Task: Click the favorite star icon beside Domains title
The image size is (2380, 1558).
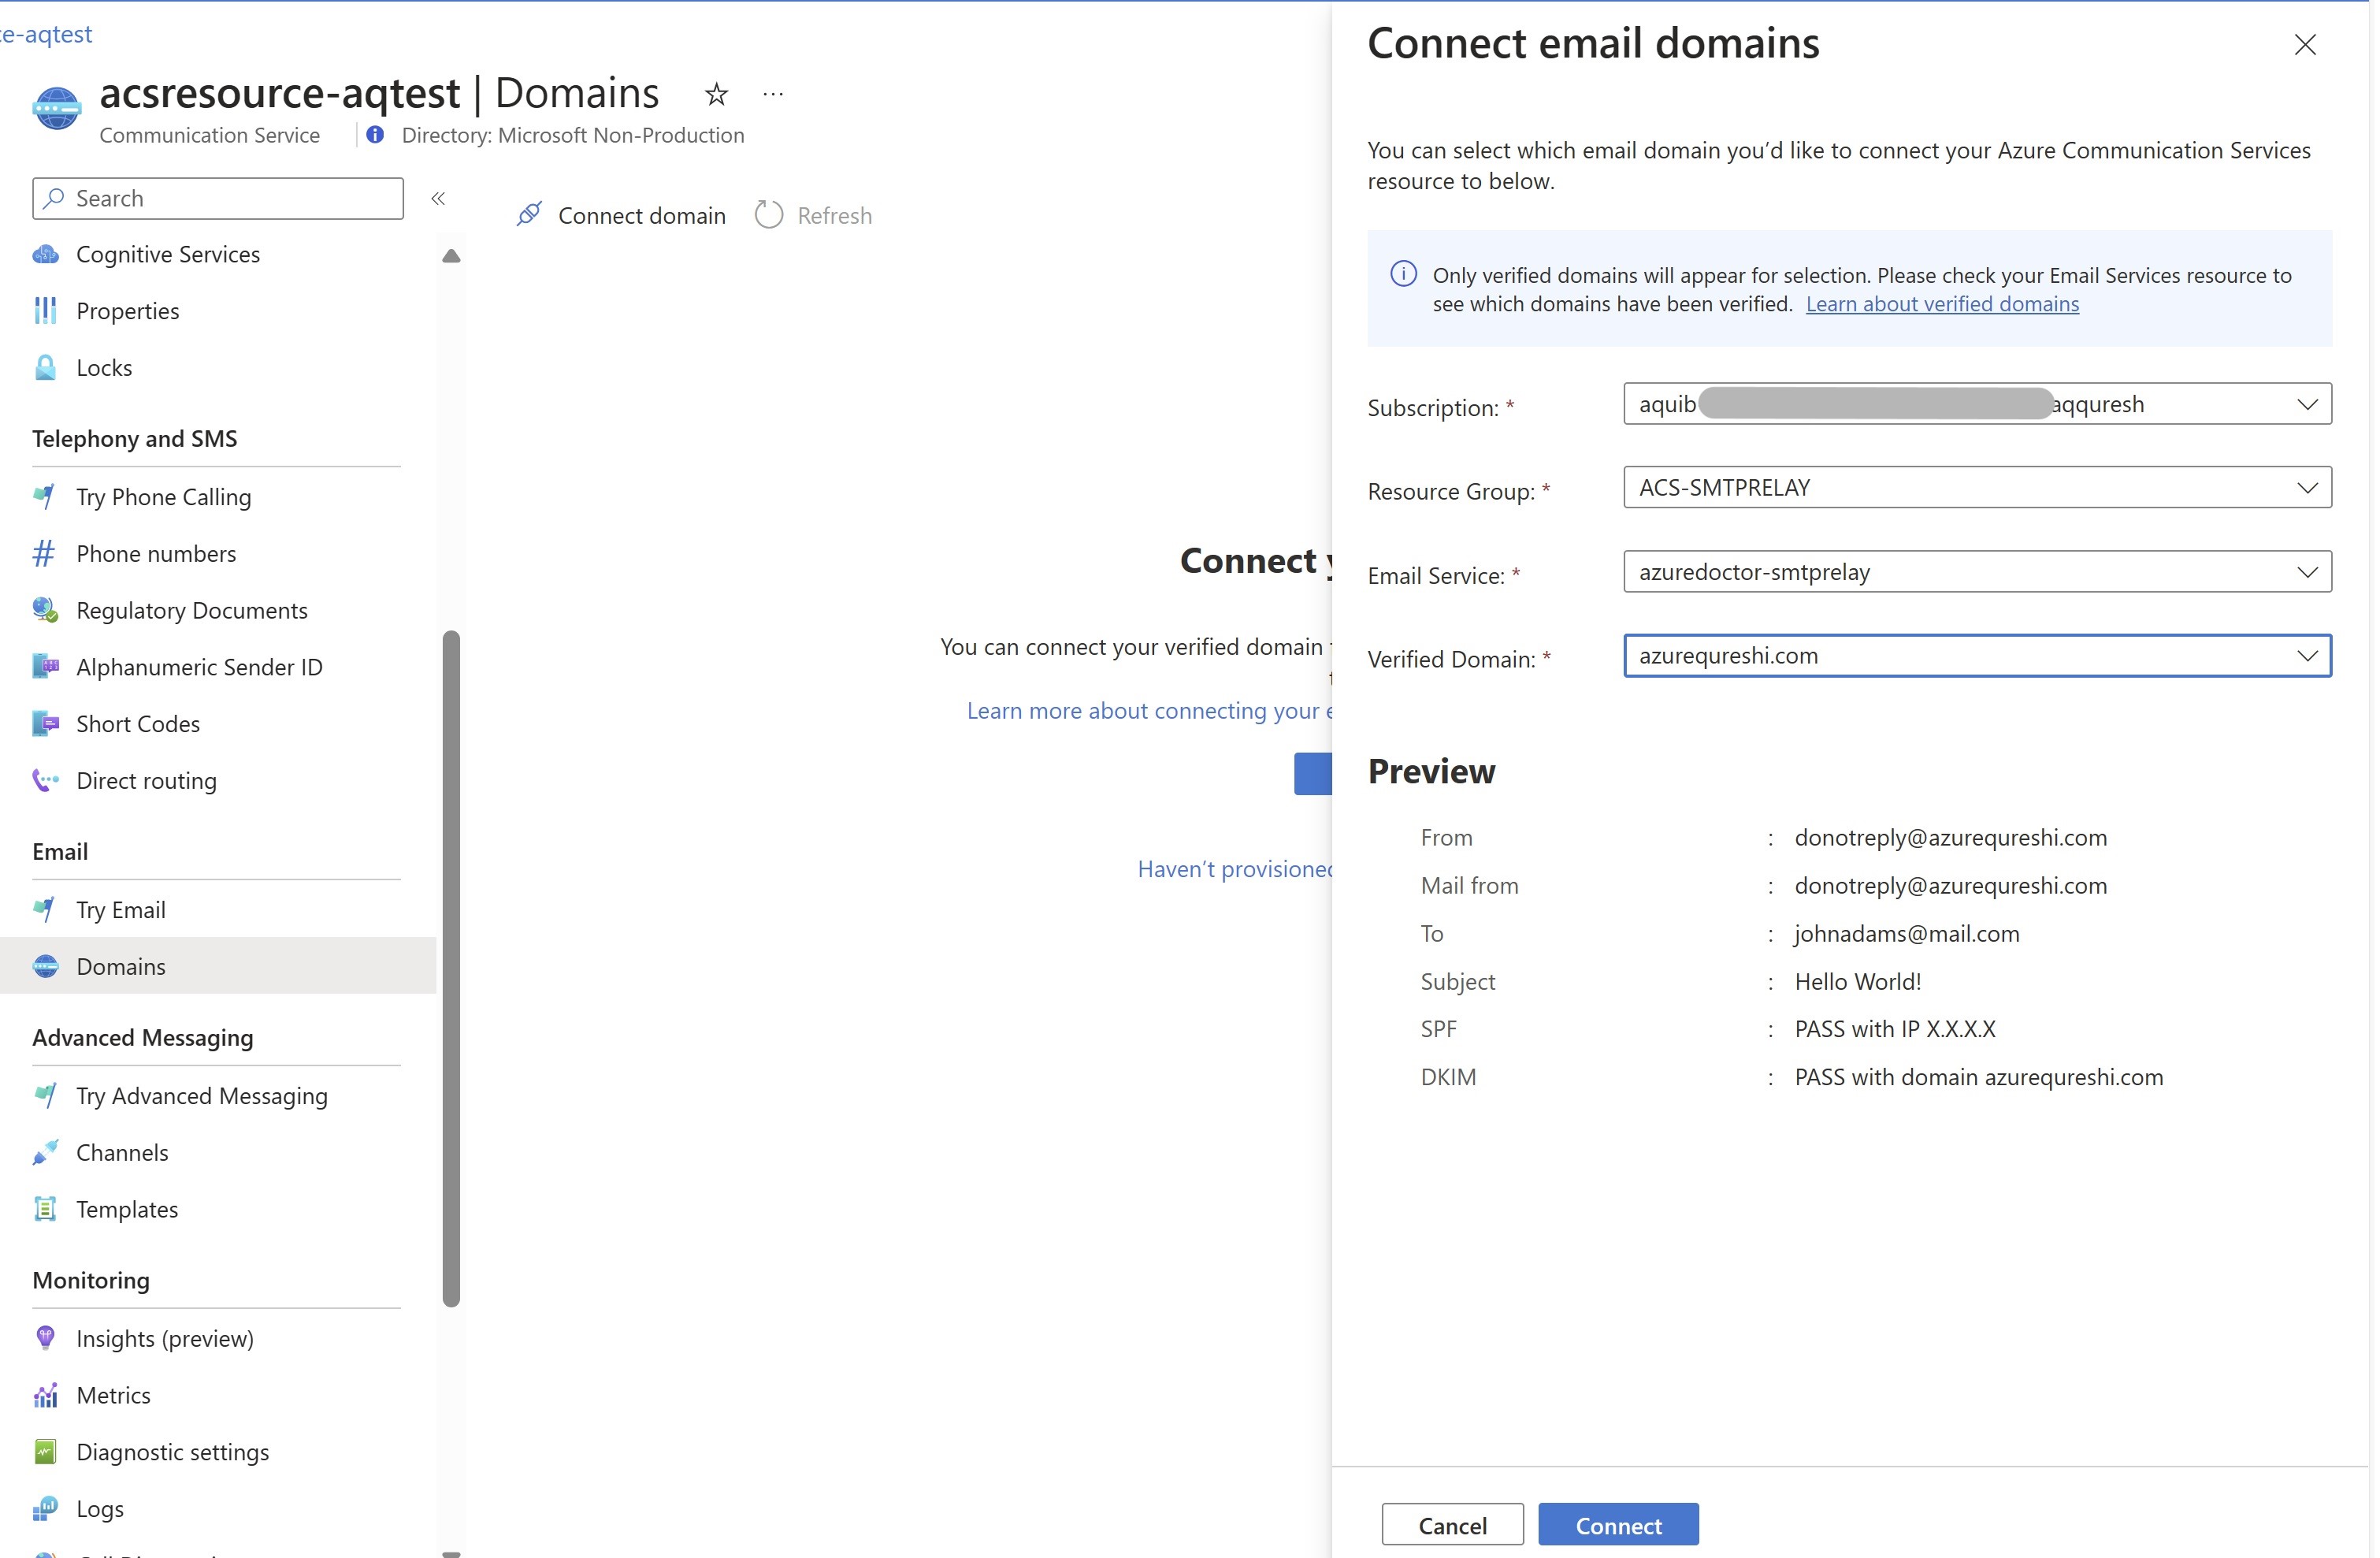Action: click(x=716, y=94)
